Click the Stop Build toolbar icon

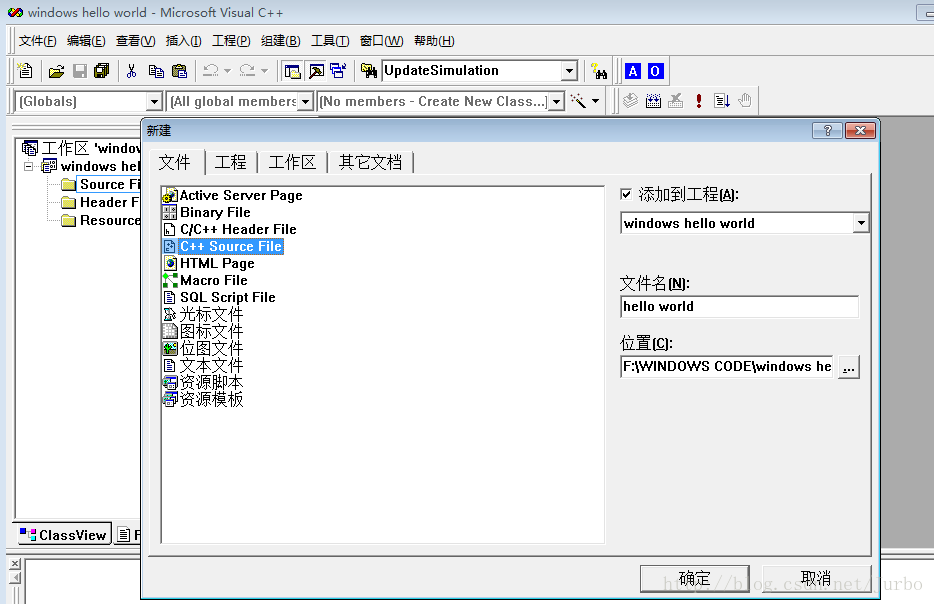[675, 101]
